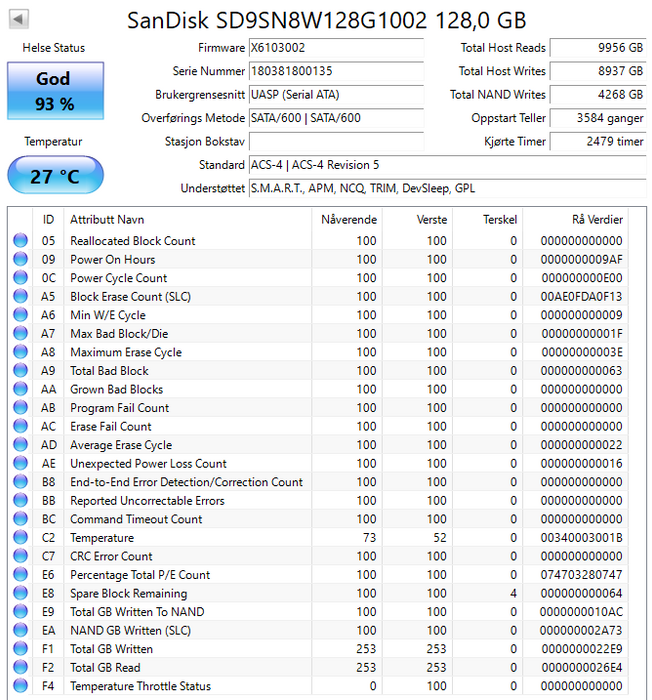
Task: Click status orb of Max Bad Block/Die row
Action: point(20,333)
